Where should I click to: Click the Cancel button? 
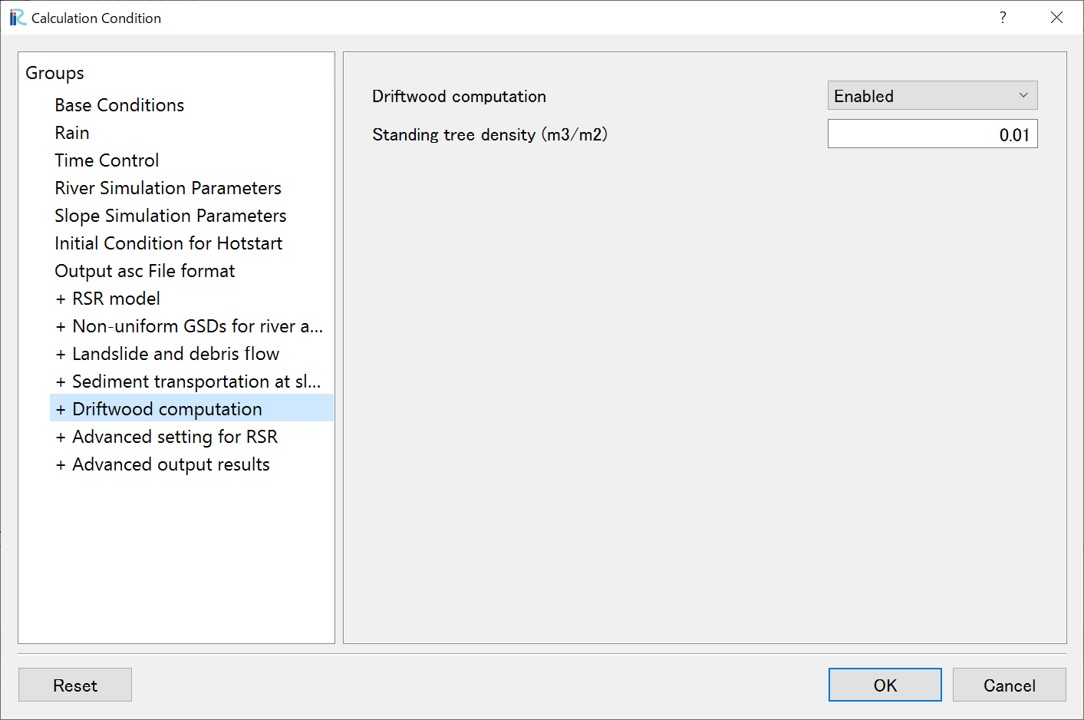pos(1009,685)
